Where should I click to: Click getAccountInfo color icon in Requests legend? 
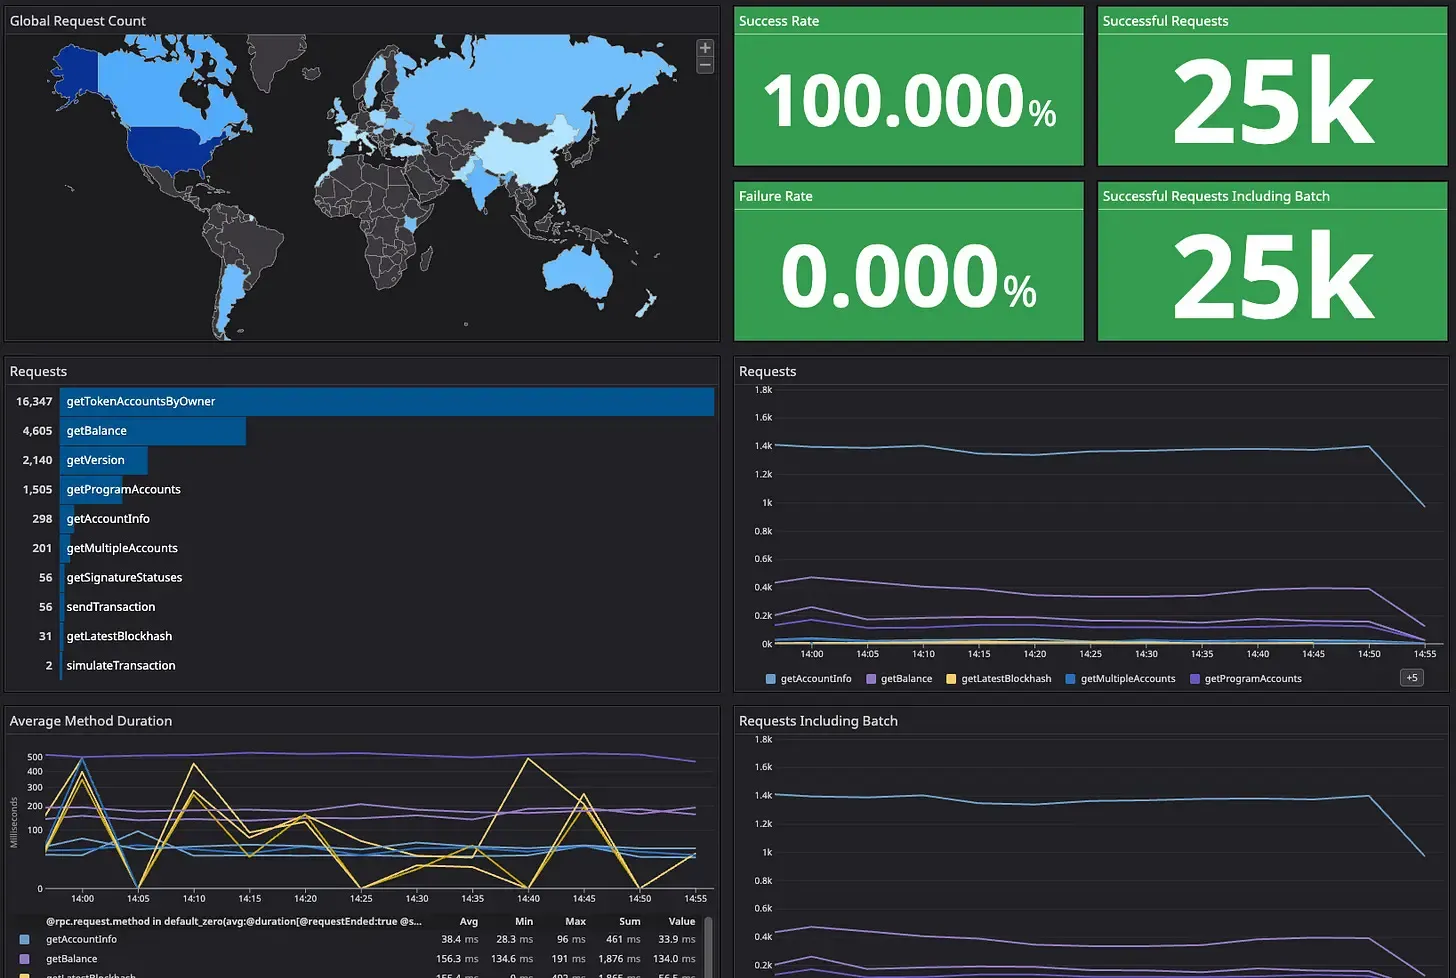[x=771, y=679]
